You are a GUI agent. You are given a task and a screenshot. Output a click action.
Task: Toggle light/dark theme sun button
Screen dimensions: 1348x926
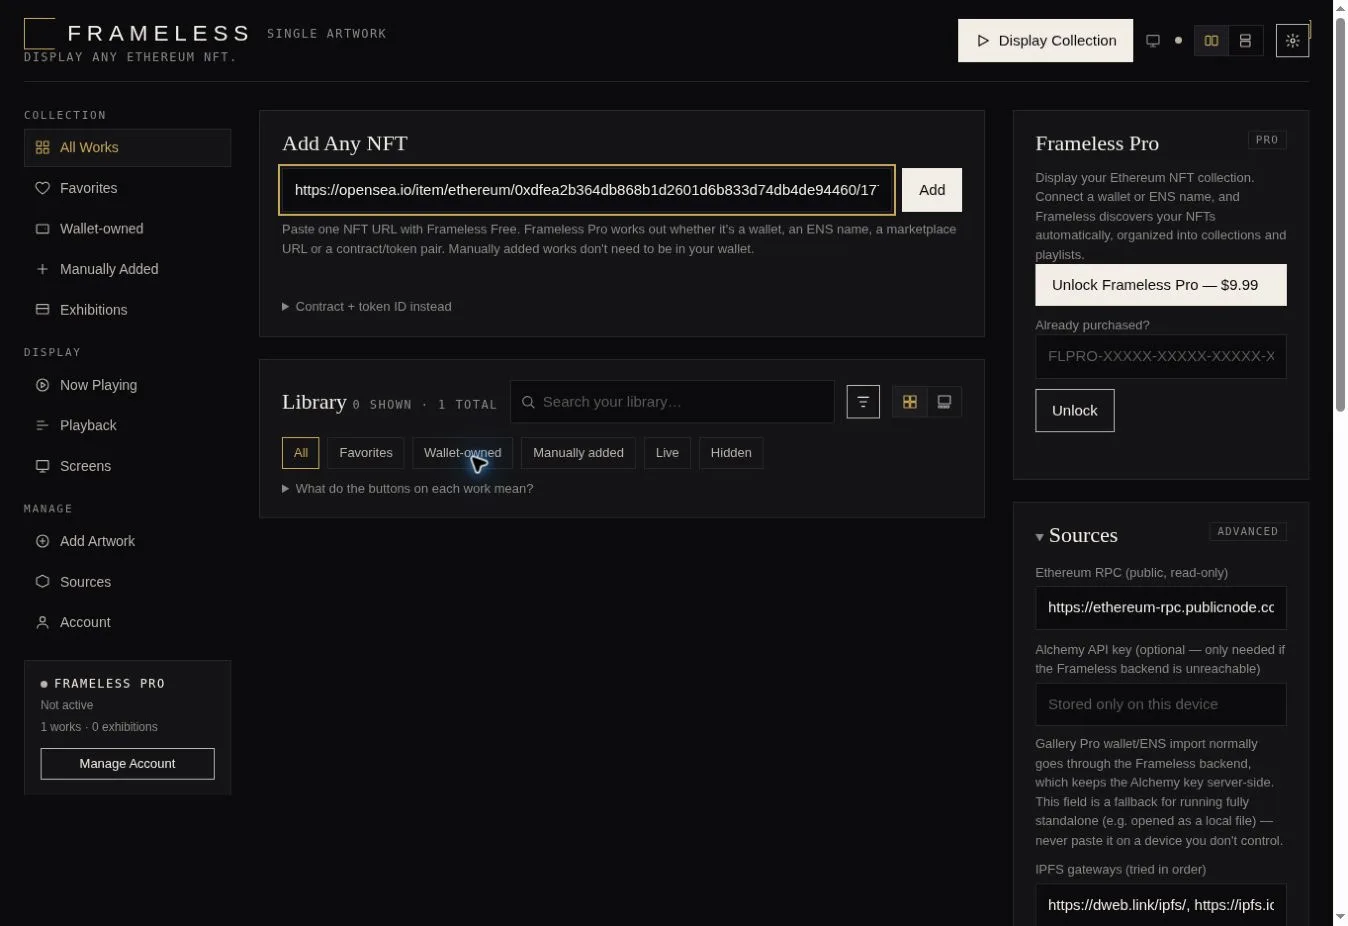(x=1293, y=41)
